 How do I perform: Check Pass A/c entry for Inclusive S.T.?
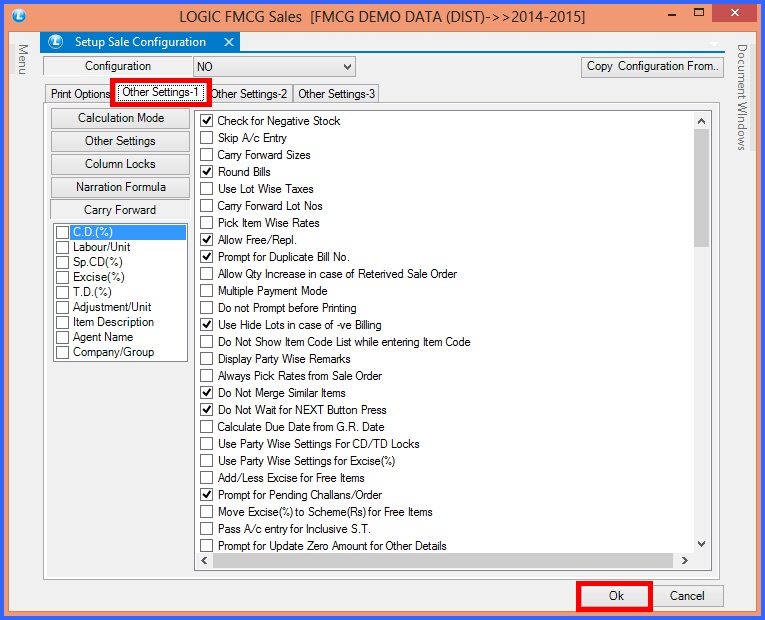tap(207, 529)
